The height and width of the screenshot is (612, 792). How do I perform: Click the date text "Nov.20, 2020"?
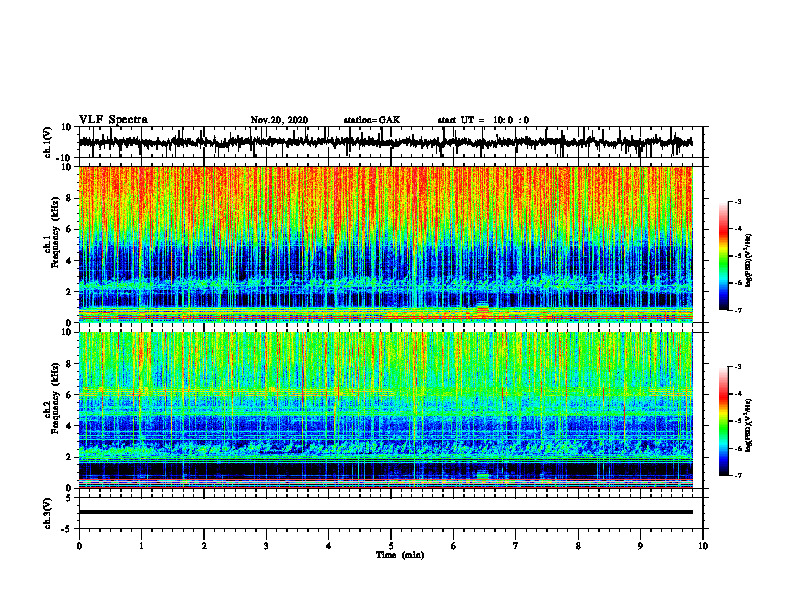click(279, 120)
